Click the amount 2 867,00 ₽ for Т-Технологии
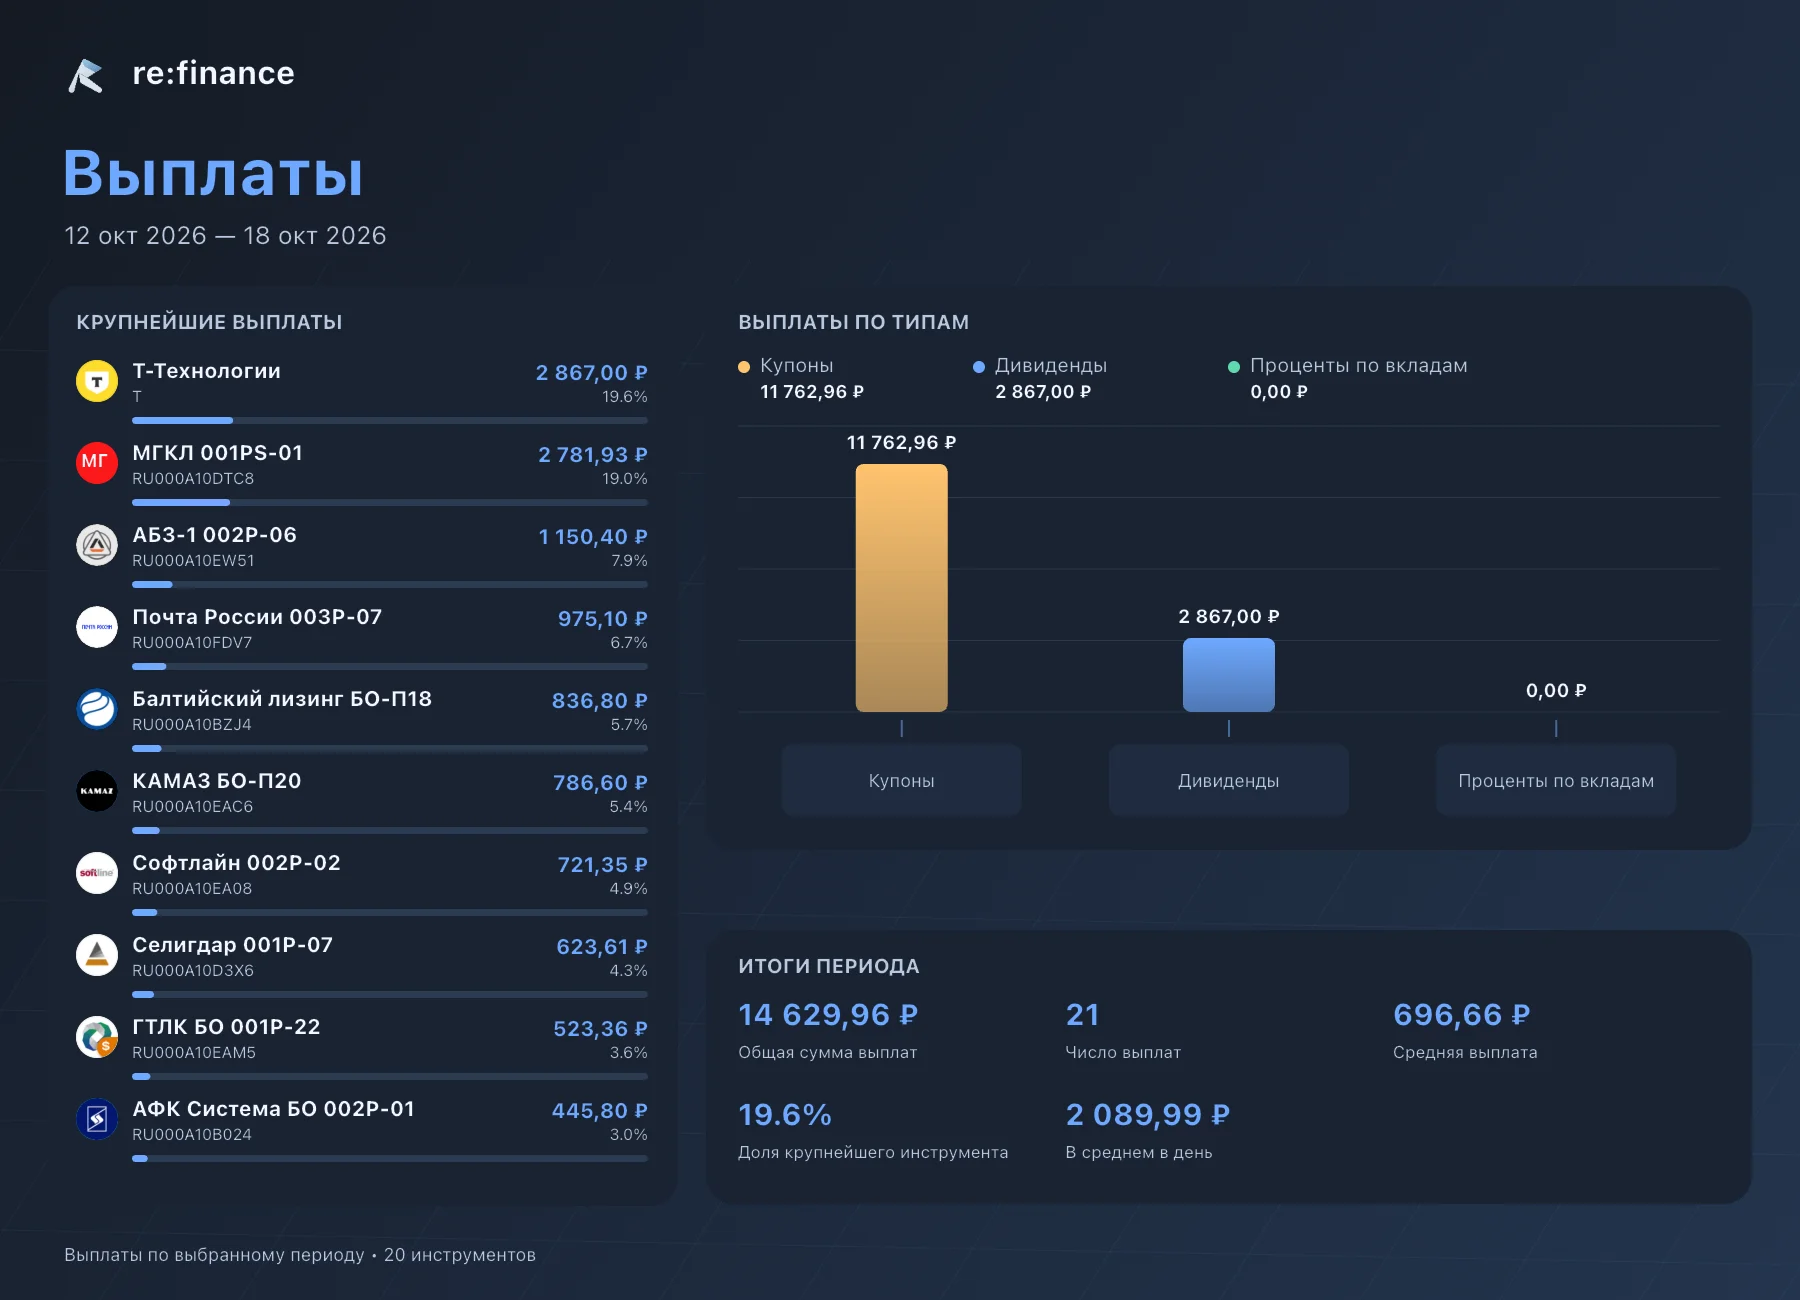 591,373
